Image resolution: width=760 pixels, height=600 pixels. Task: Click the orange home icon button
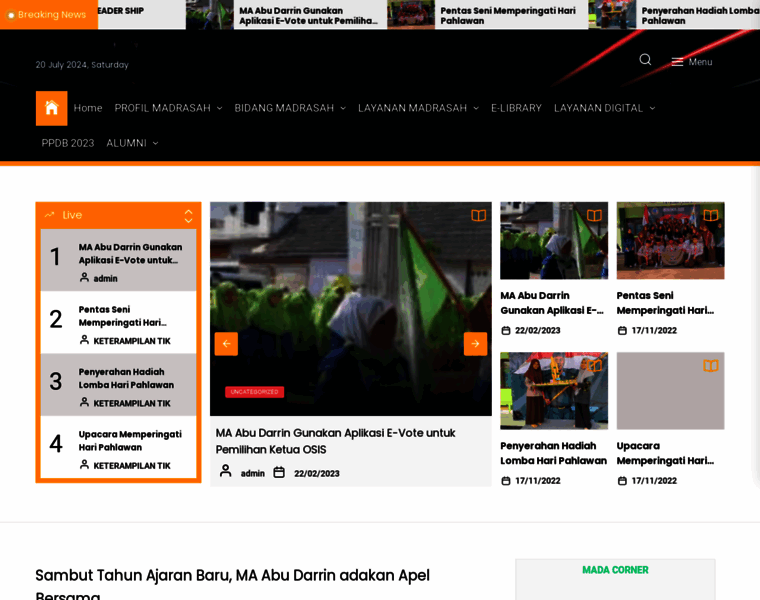tap(52, 108)
